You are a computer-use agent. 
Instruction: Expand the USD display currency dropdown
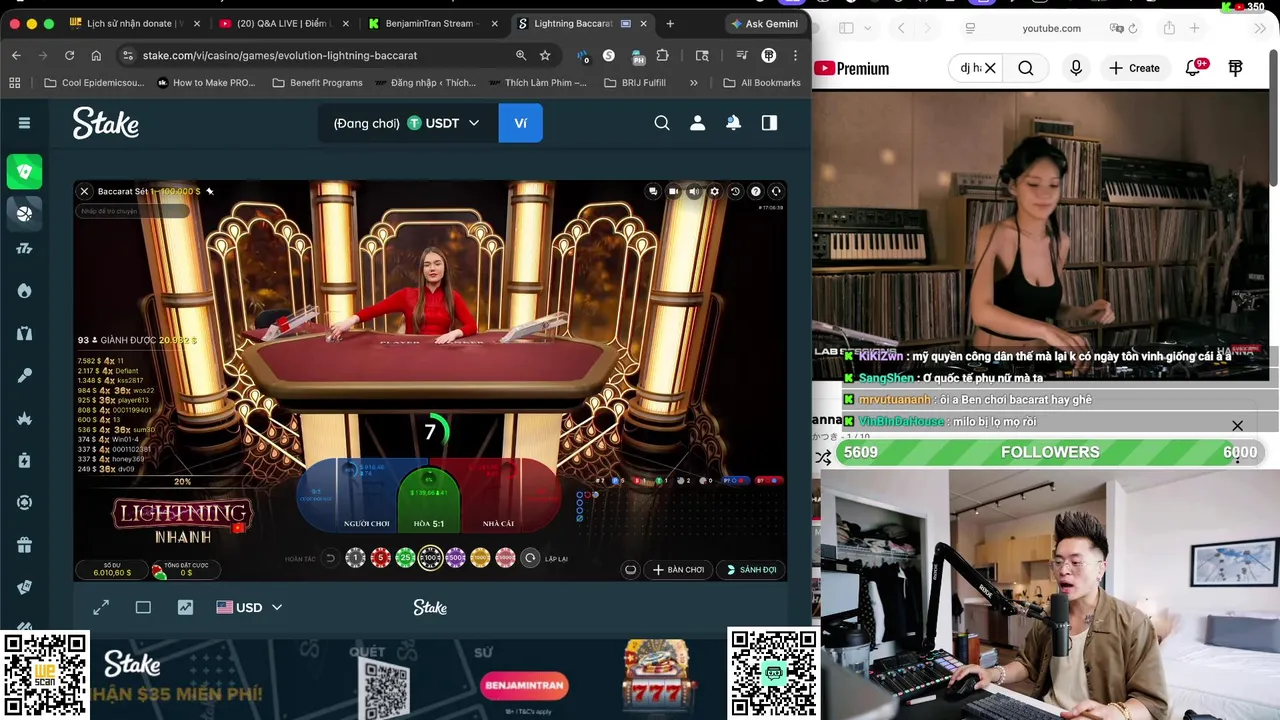249,607
